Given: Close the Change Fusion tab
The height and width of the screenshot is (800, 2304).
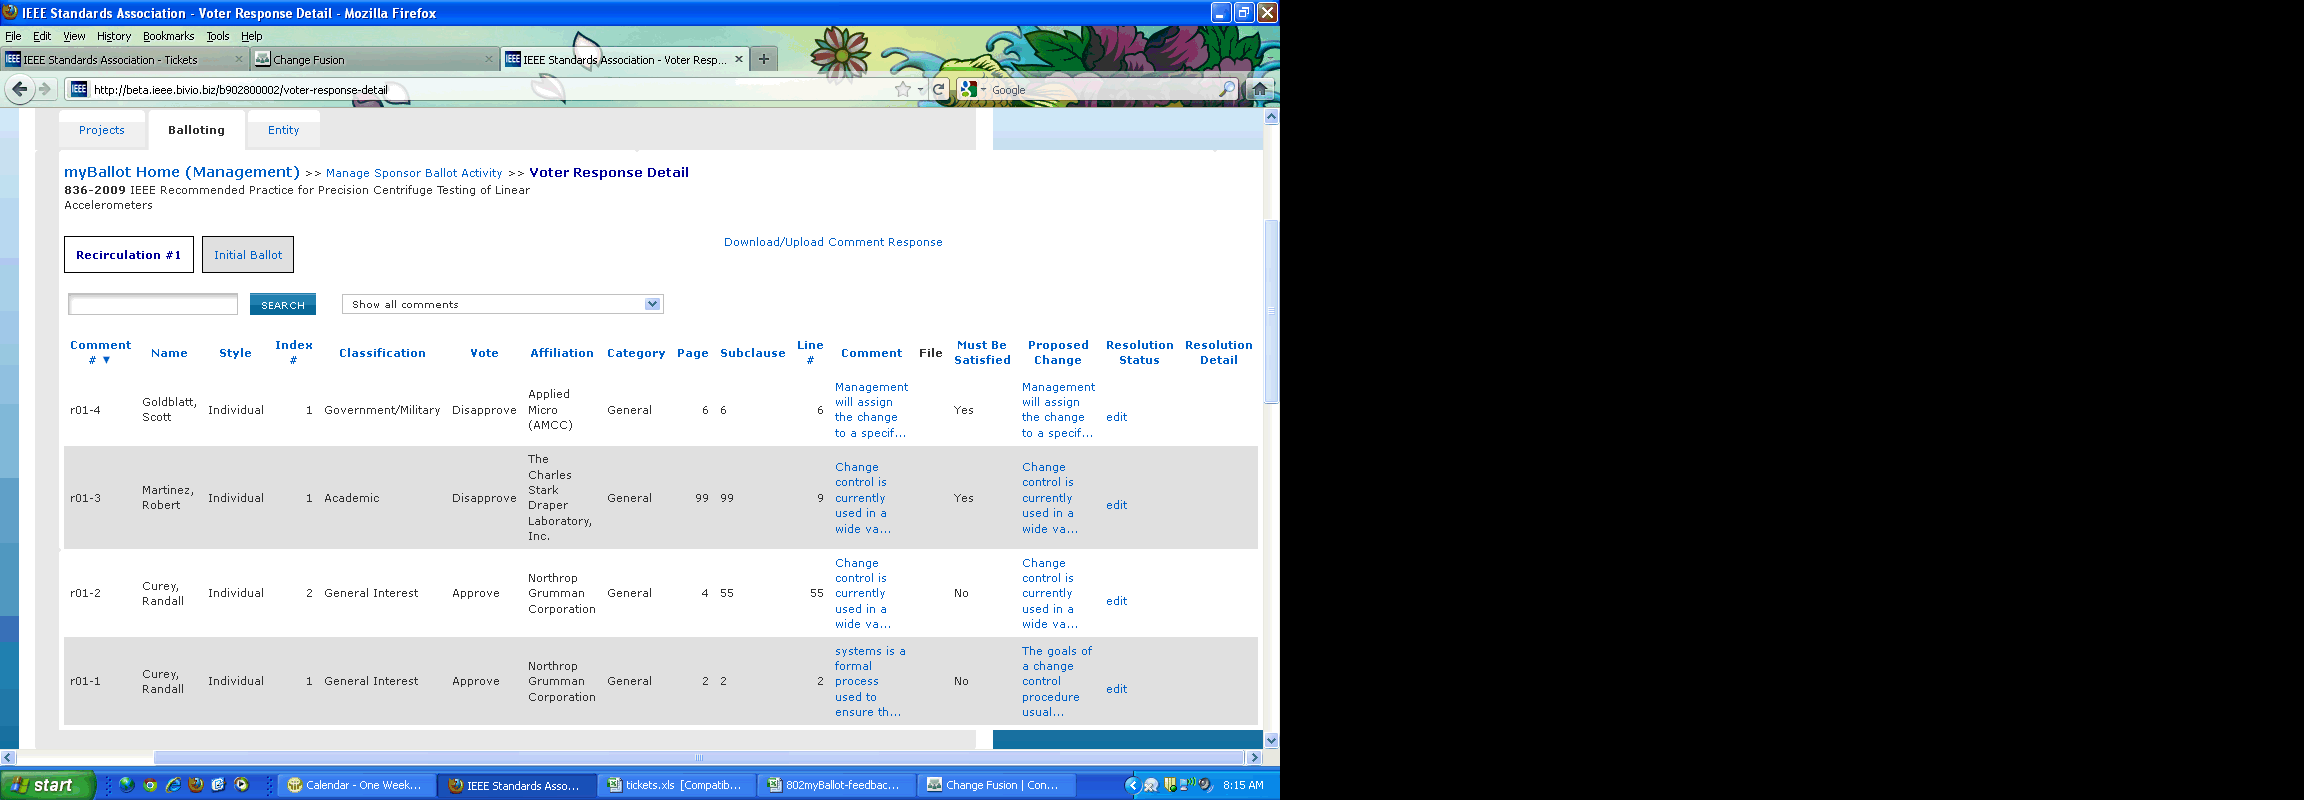Looking at the screenshot, I should click(x=489, y=59).
